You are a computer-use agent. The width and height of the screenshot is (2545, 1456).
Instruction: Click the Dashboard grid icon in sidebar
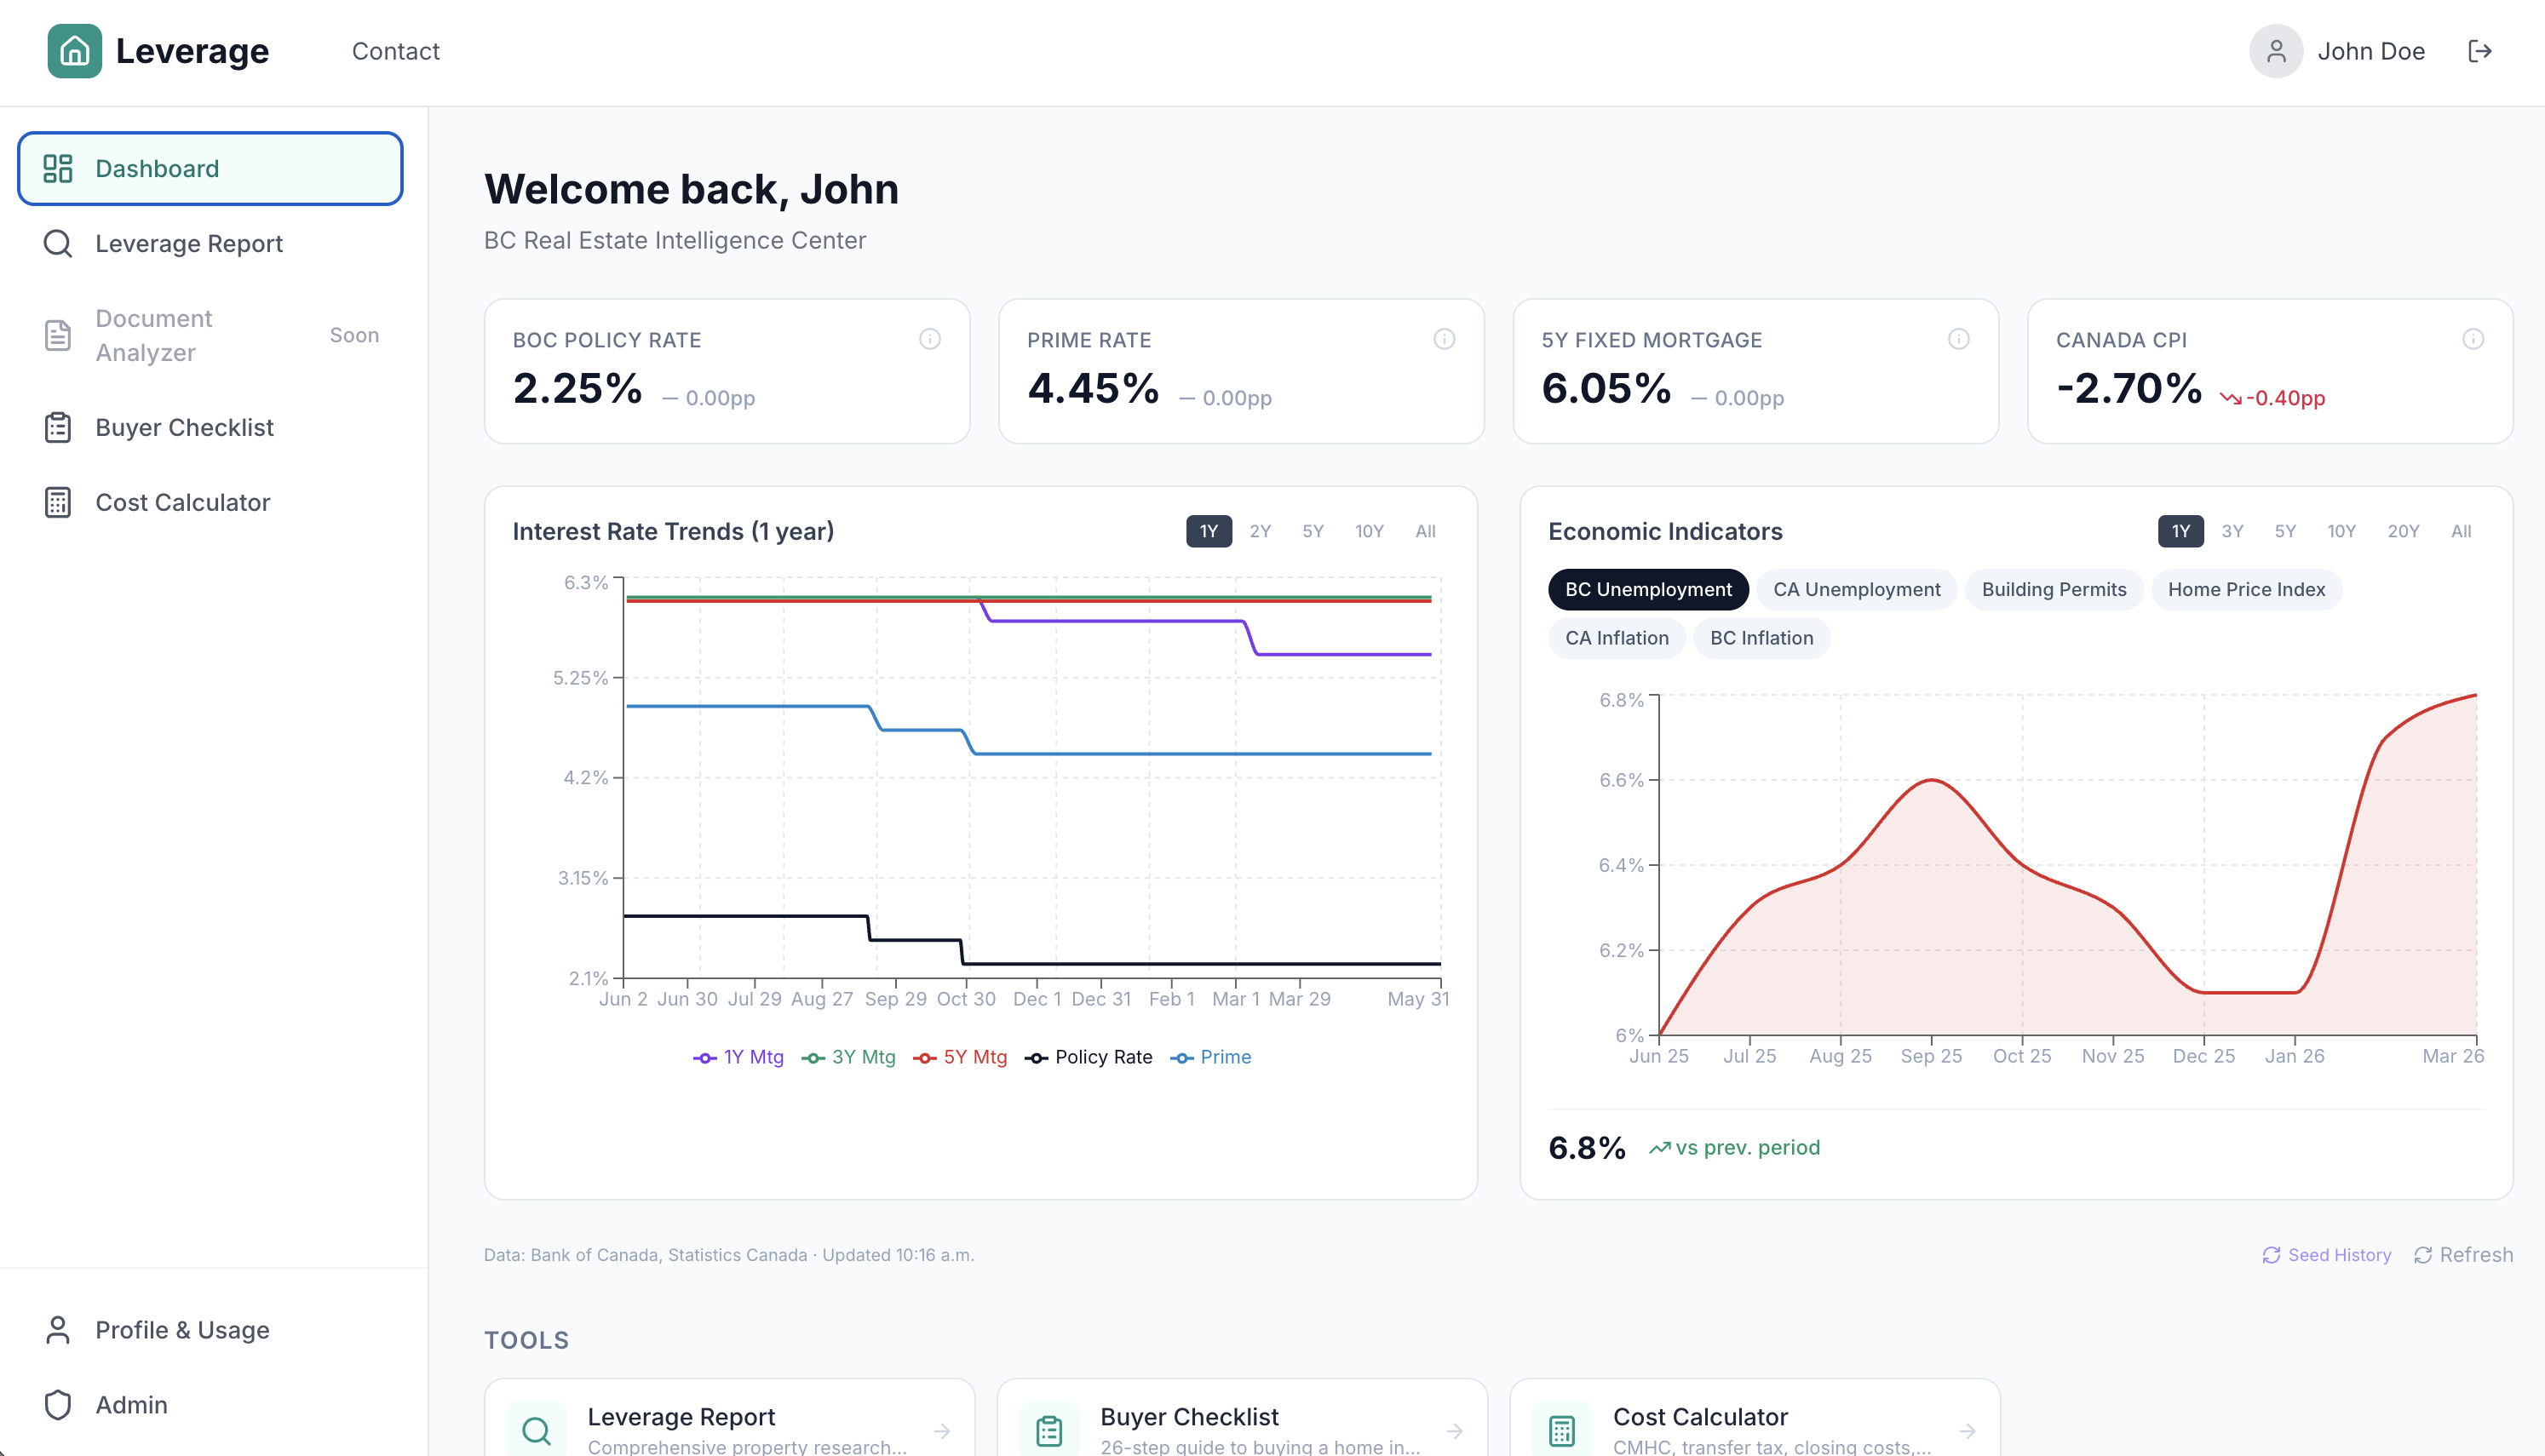[x=58, y=168]
